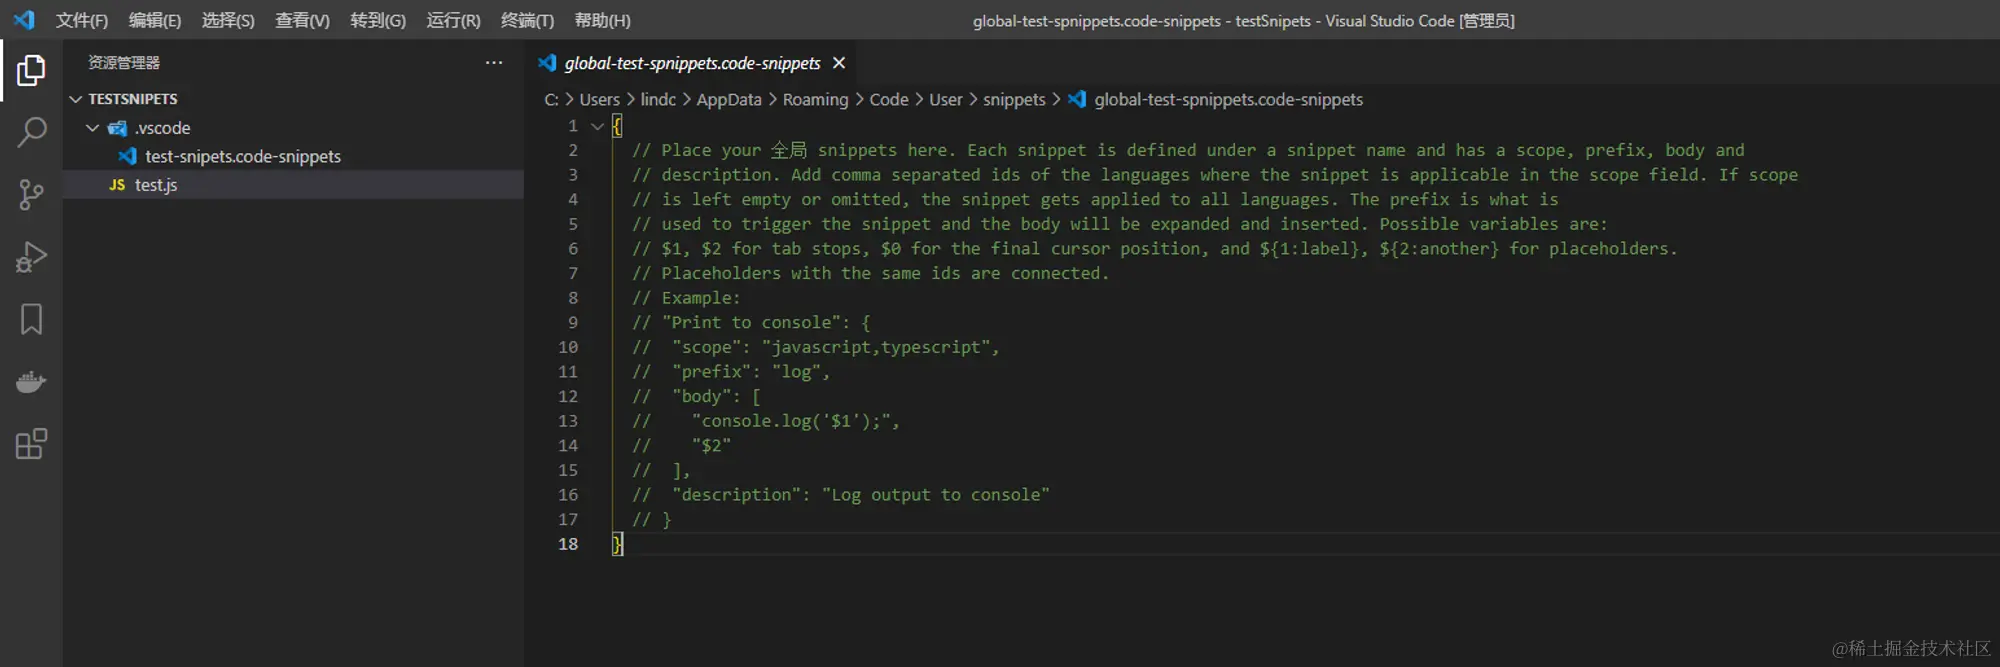Image resolution: width=2000 pixels, height=667 pixels.
Task: Close the global-test-spnippets.code-snippets tab
Action: tap(839, 63)
